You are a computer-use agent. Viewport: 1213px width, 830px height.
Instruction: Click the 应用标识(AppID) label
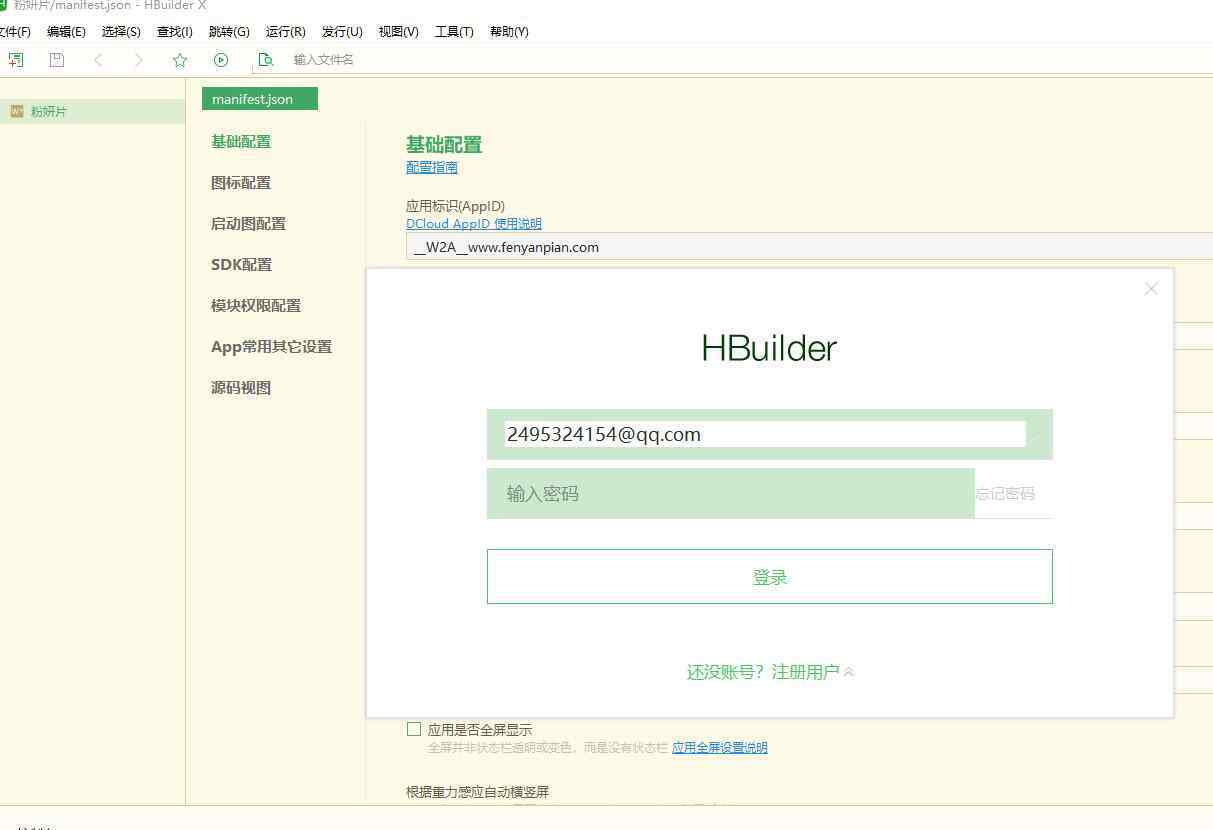pos(455,206)
